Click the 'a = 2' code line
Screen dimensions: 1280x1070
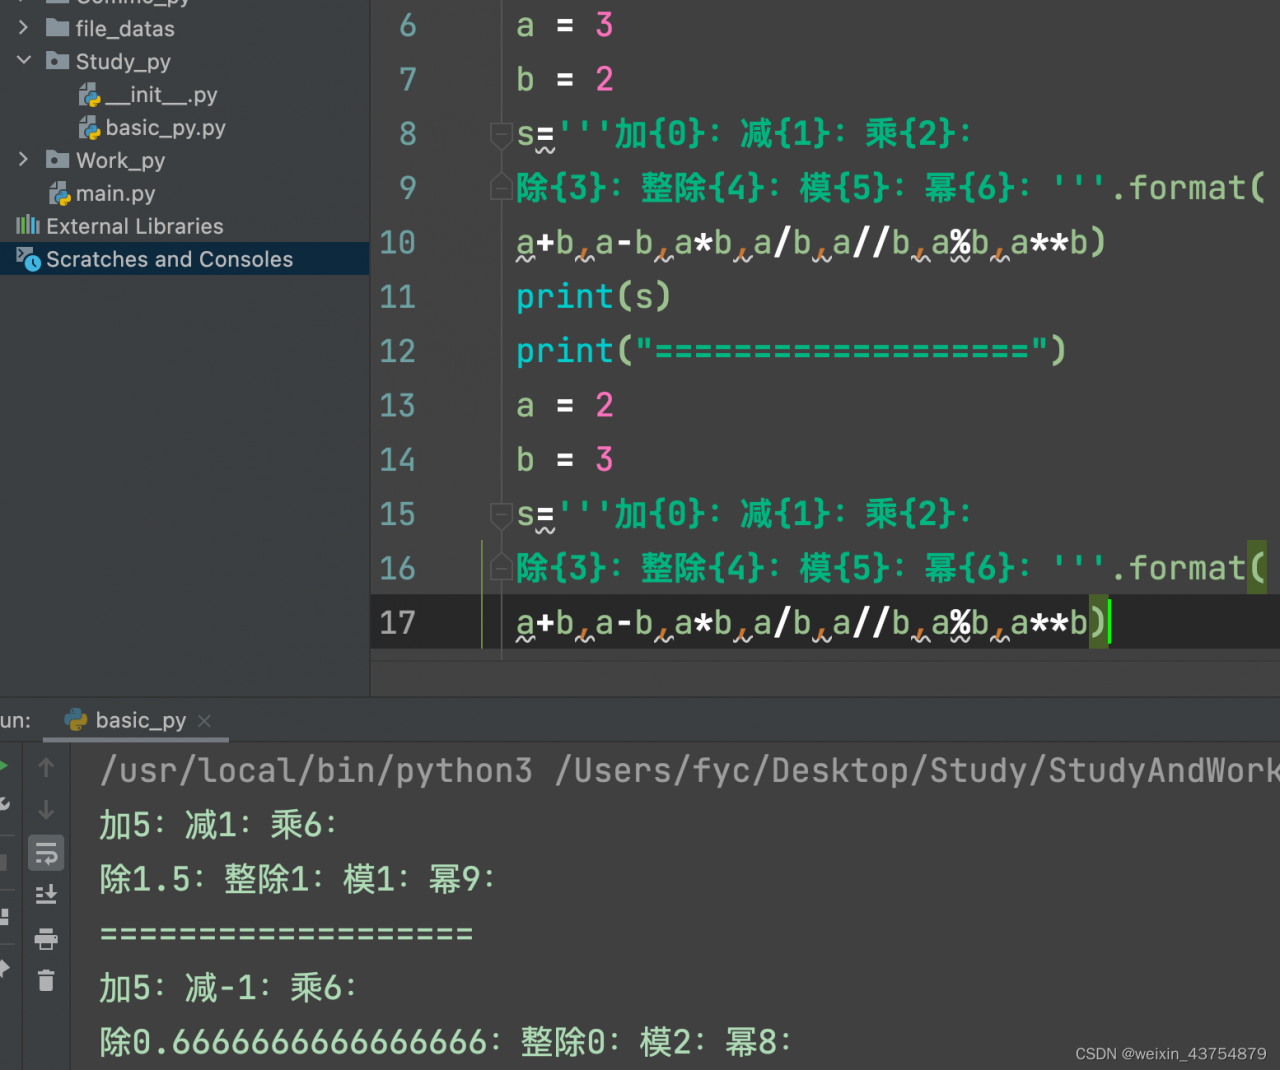click(564, 405)
